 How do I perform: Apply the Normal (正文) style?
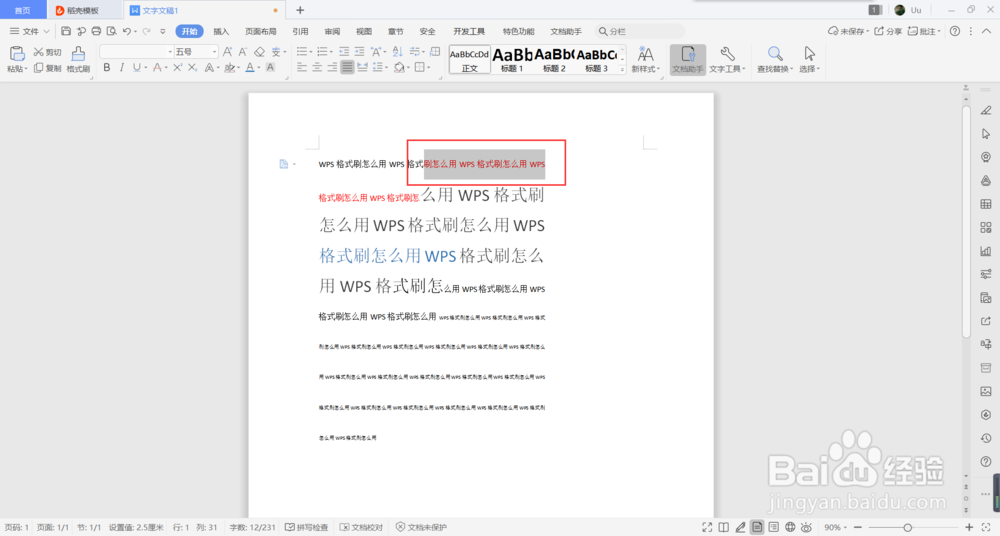[469, 59]
